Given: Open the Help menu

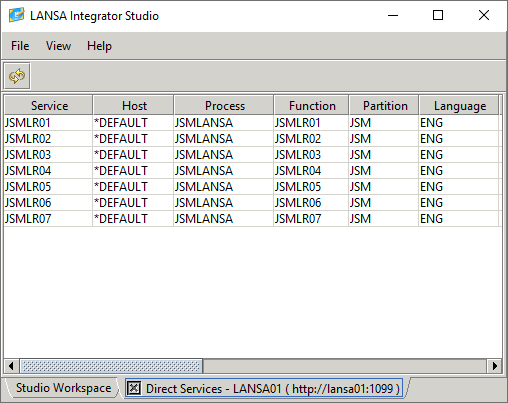Looking at the screenshot, I should click(x=99, y=46).
